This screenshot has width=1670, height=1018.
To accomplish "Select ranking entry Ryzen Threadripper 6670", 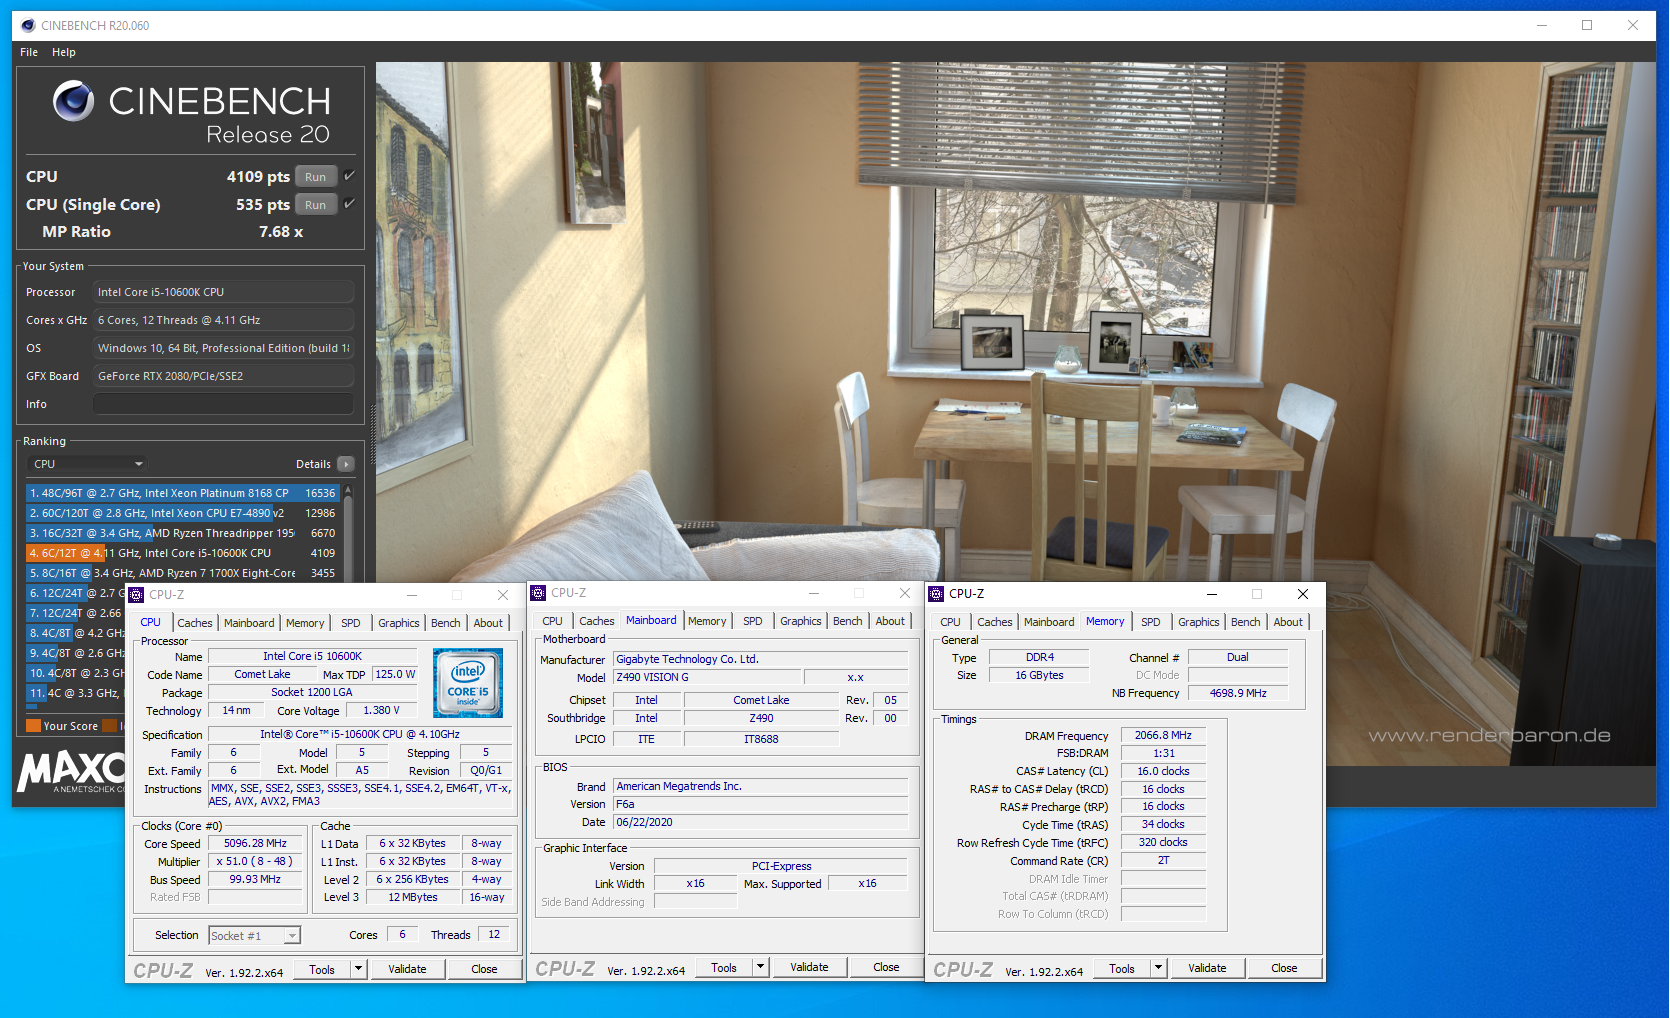I will click(183, 533).
